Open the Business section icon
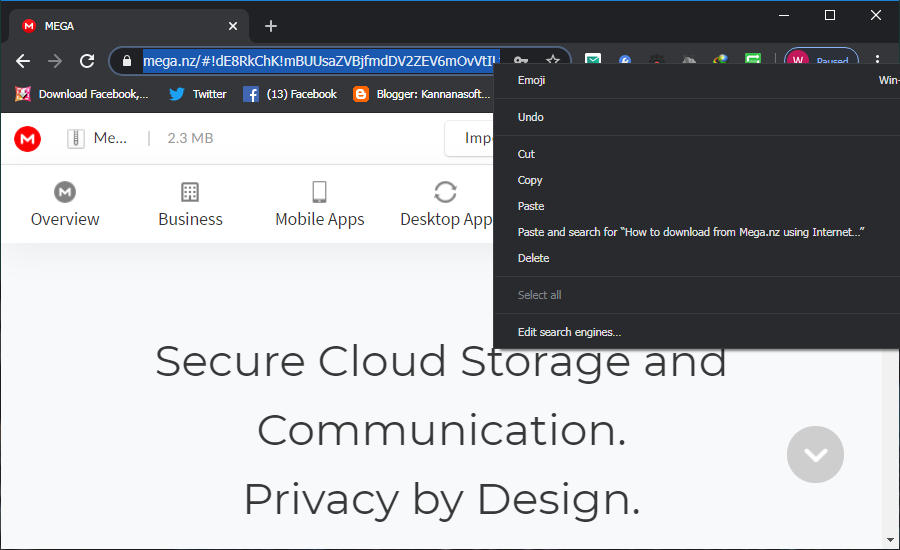The width and height of the screenshot is (900, 550). pos(190,192)
